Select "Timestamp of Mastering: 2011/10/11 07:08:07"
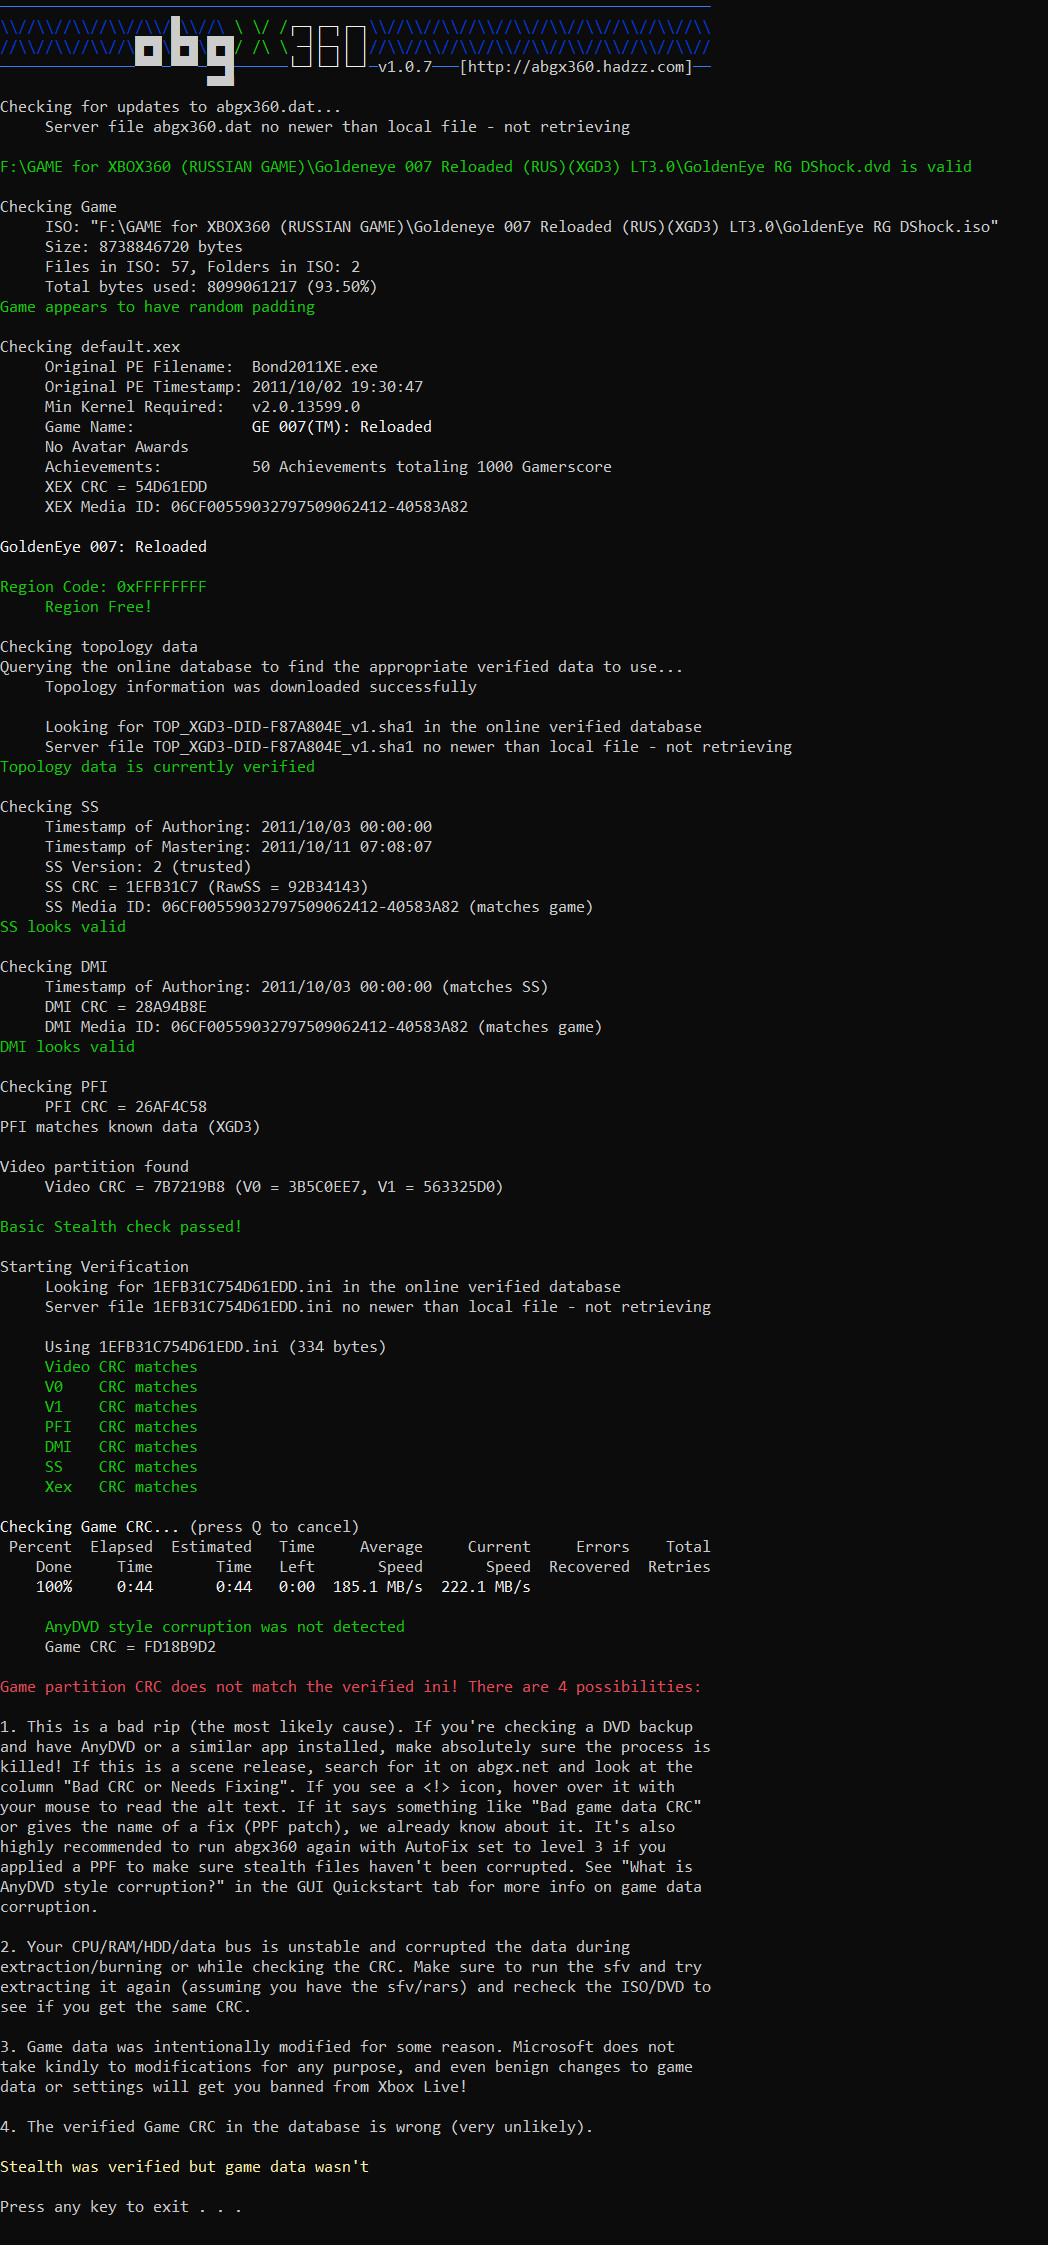Viewport: 1048px width, 2245px height. (x=239, y=847)
